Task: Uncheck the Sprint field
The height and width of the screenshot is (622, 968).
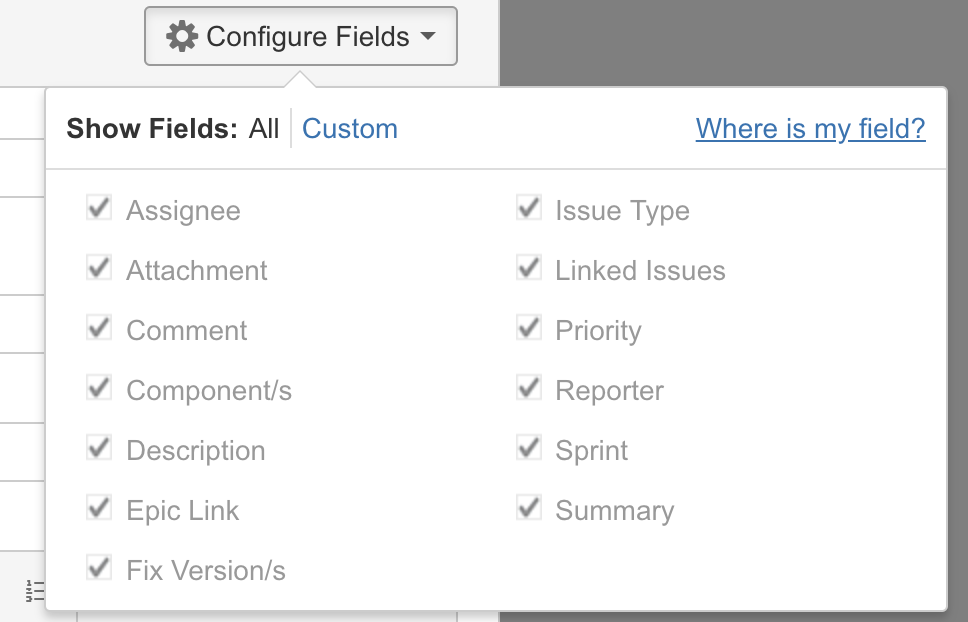Action: click(x=528, y=449)
